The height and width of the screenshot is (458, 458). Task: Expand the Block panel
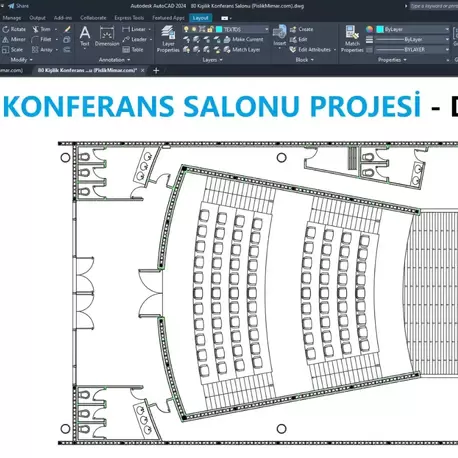click(305, 60)
